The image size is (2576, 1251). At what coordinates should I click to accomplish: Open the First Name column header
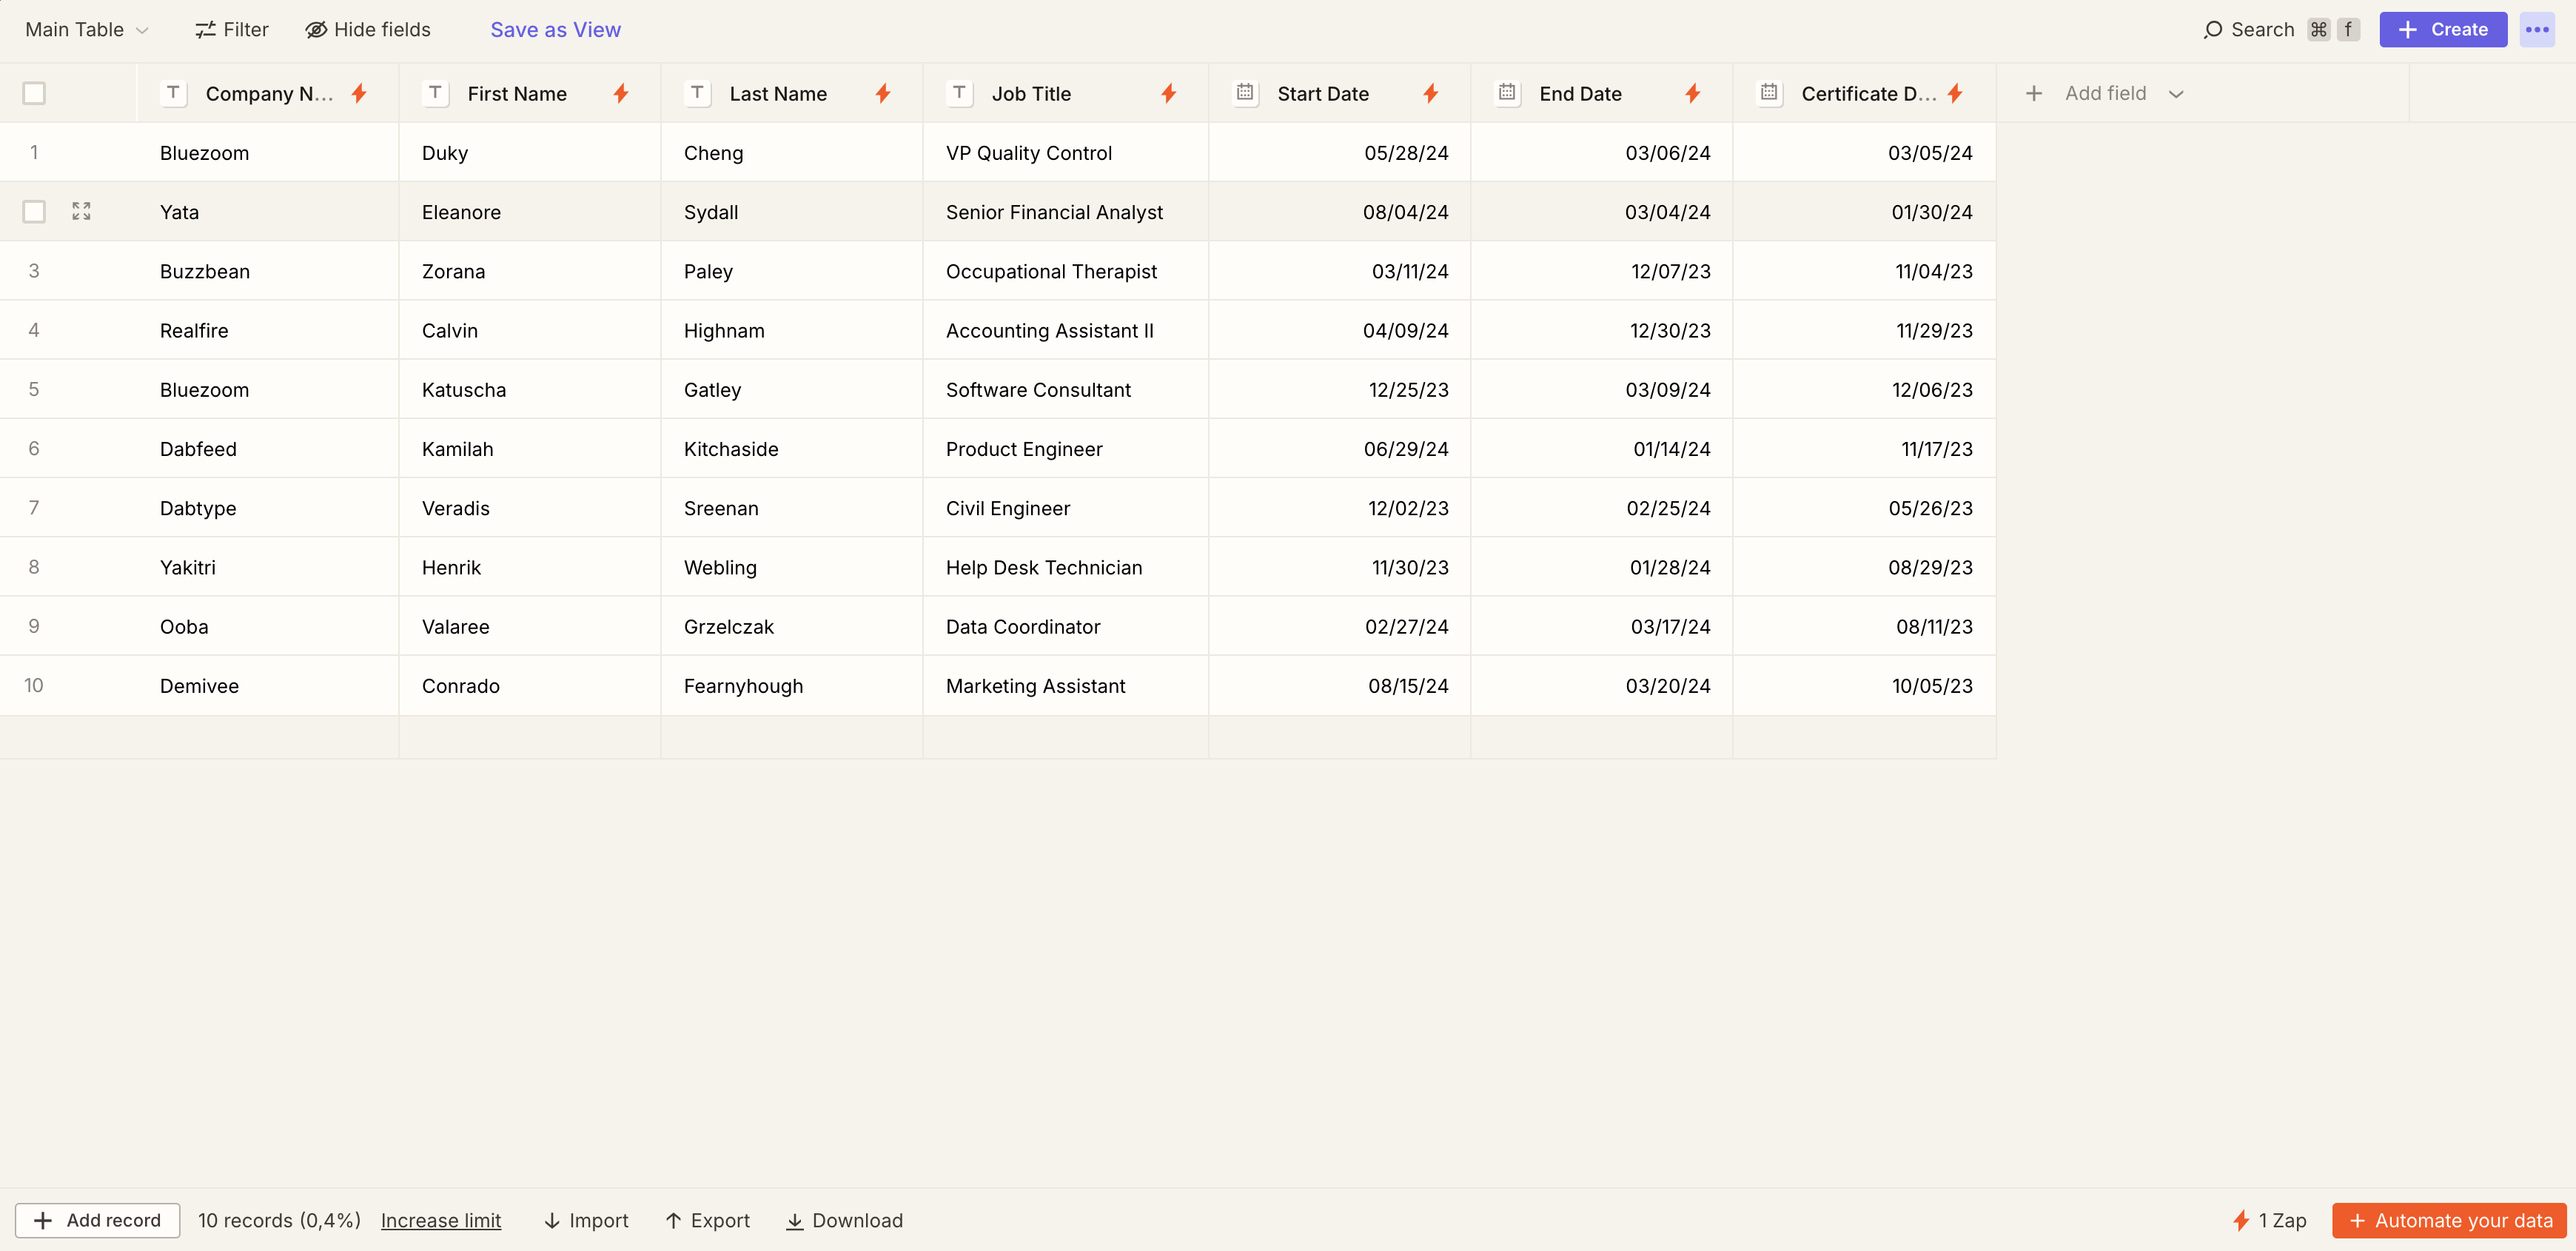point(530,93)
